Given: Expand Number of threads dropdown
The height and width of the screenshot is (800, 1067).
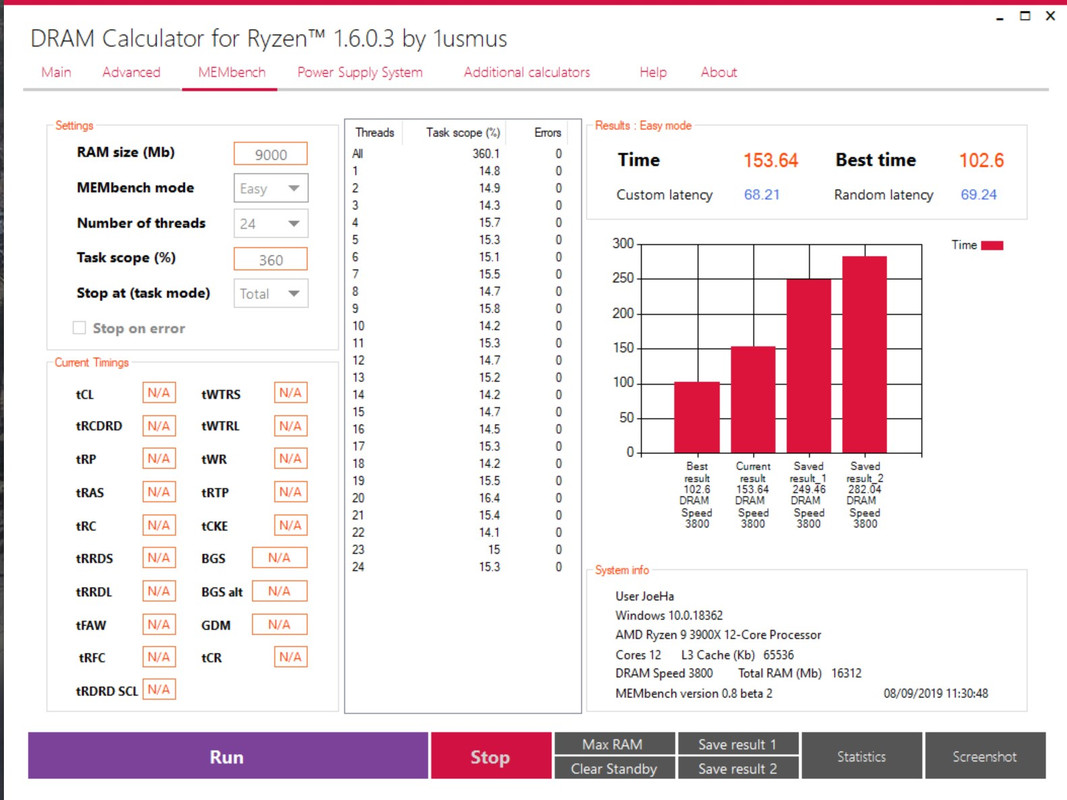Looking at the screenshot, I should 271,224.
